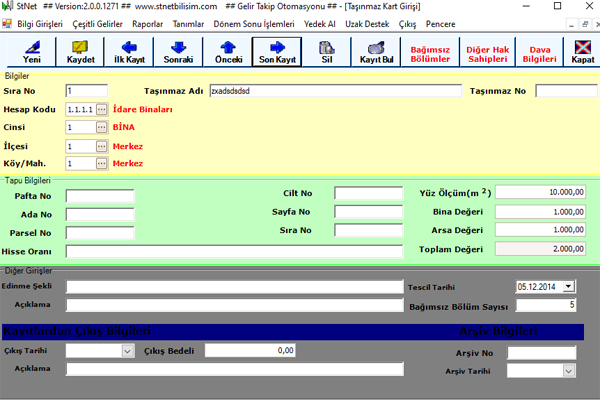Jump to last record via Son Kayıt
The height and width of the screenshot is (400, 600).
click(x=276, y=52)
